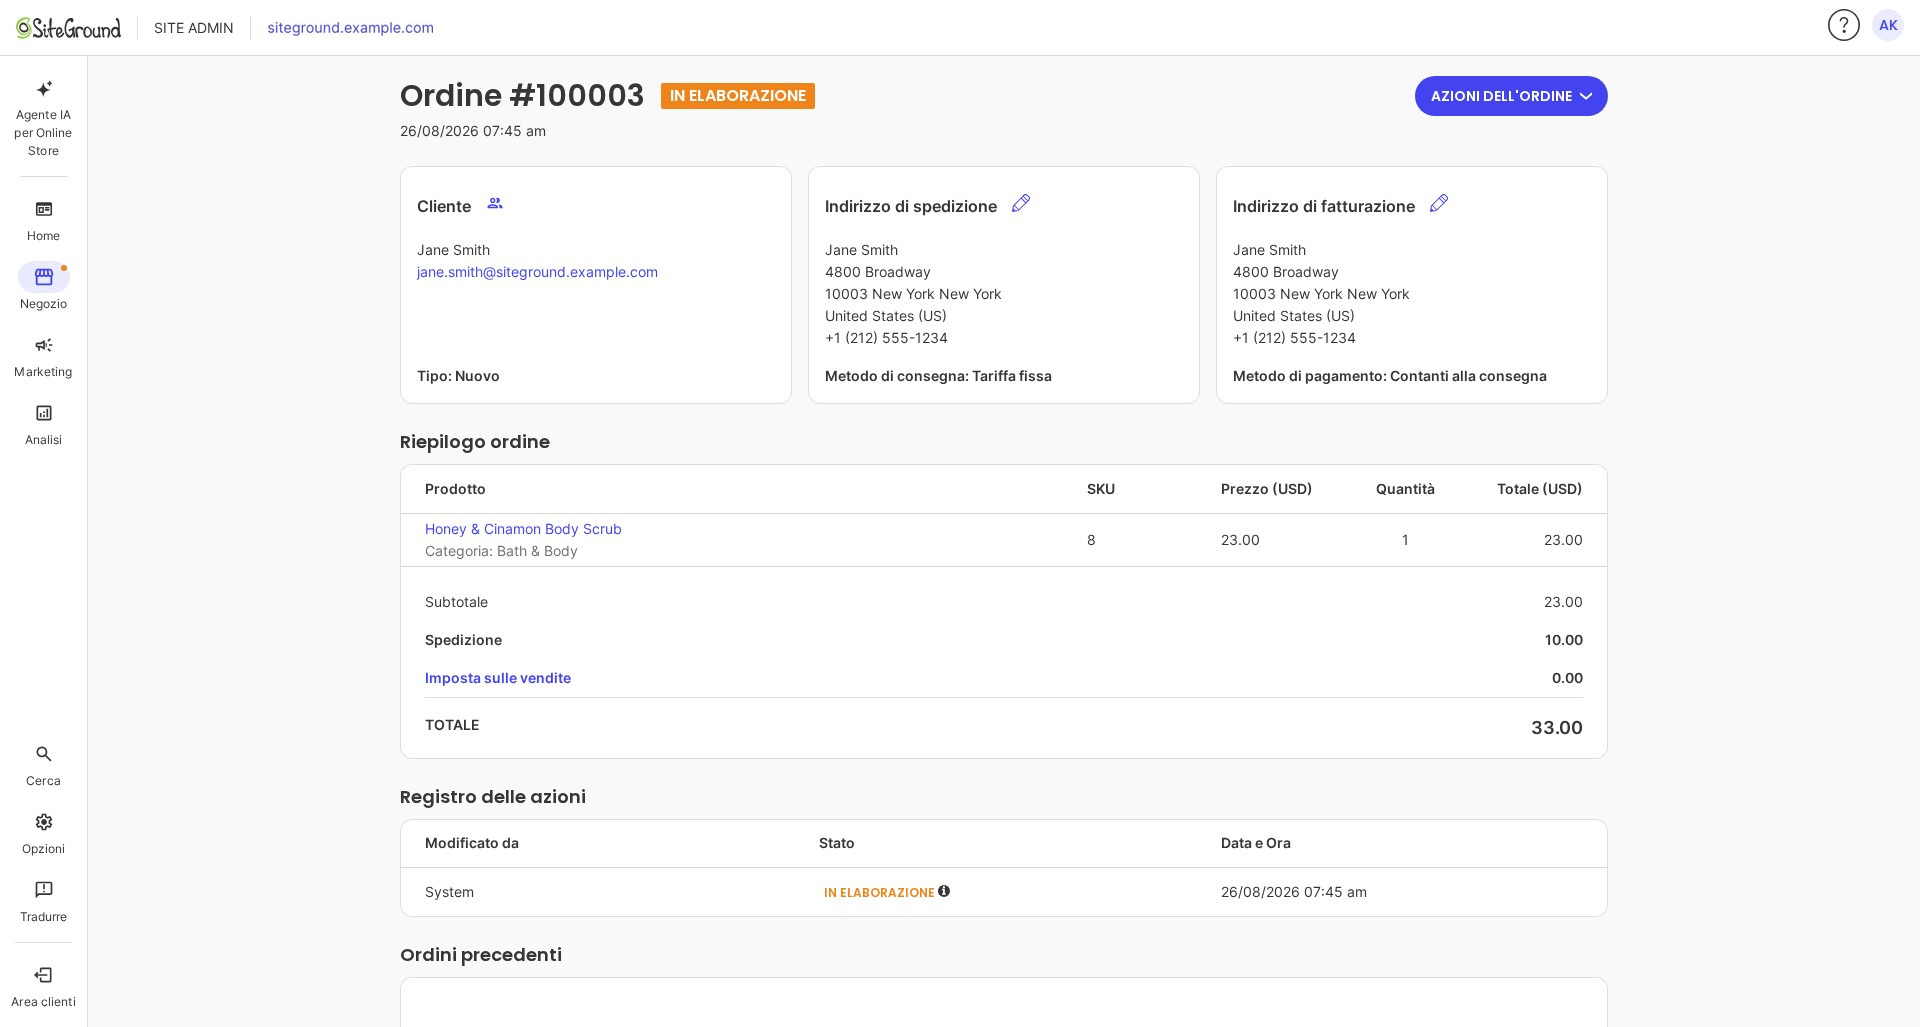This screenshot has height=1027, width=1920.
Task: Open the Marketing section
Action: [43, 357]
